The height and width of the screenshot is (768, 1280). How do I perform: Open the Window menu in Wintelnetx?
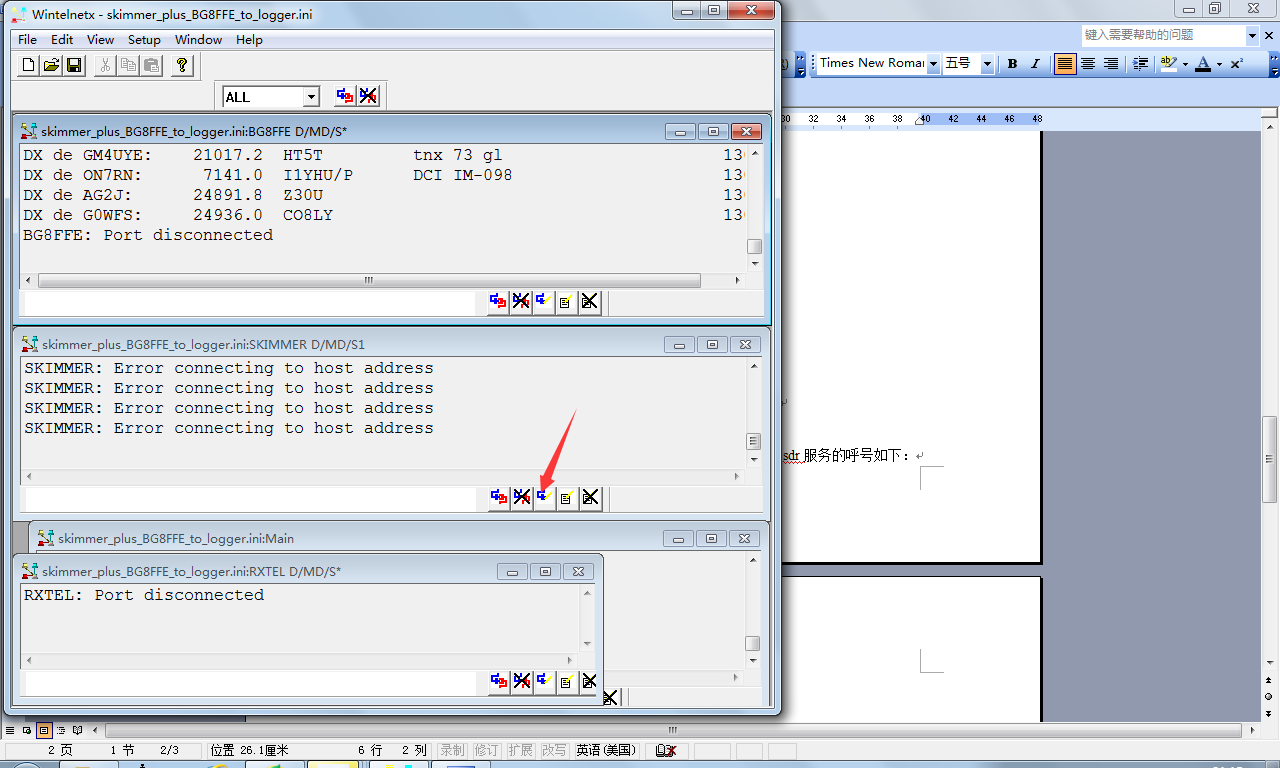click(198, 40)
